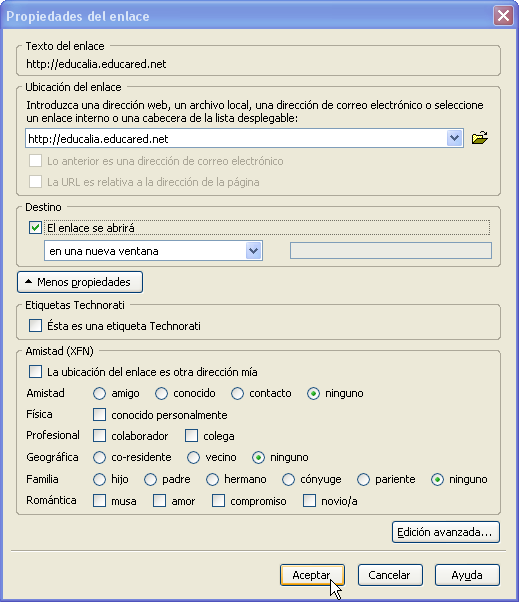
Task: Collapse with the Menos propiedades button
Action: 80,282
